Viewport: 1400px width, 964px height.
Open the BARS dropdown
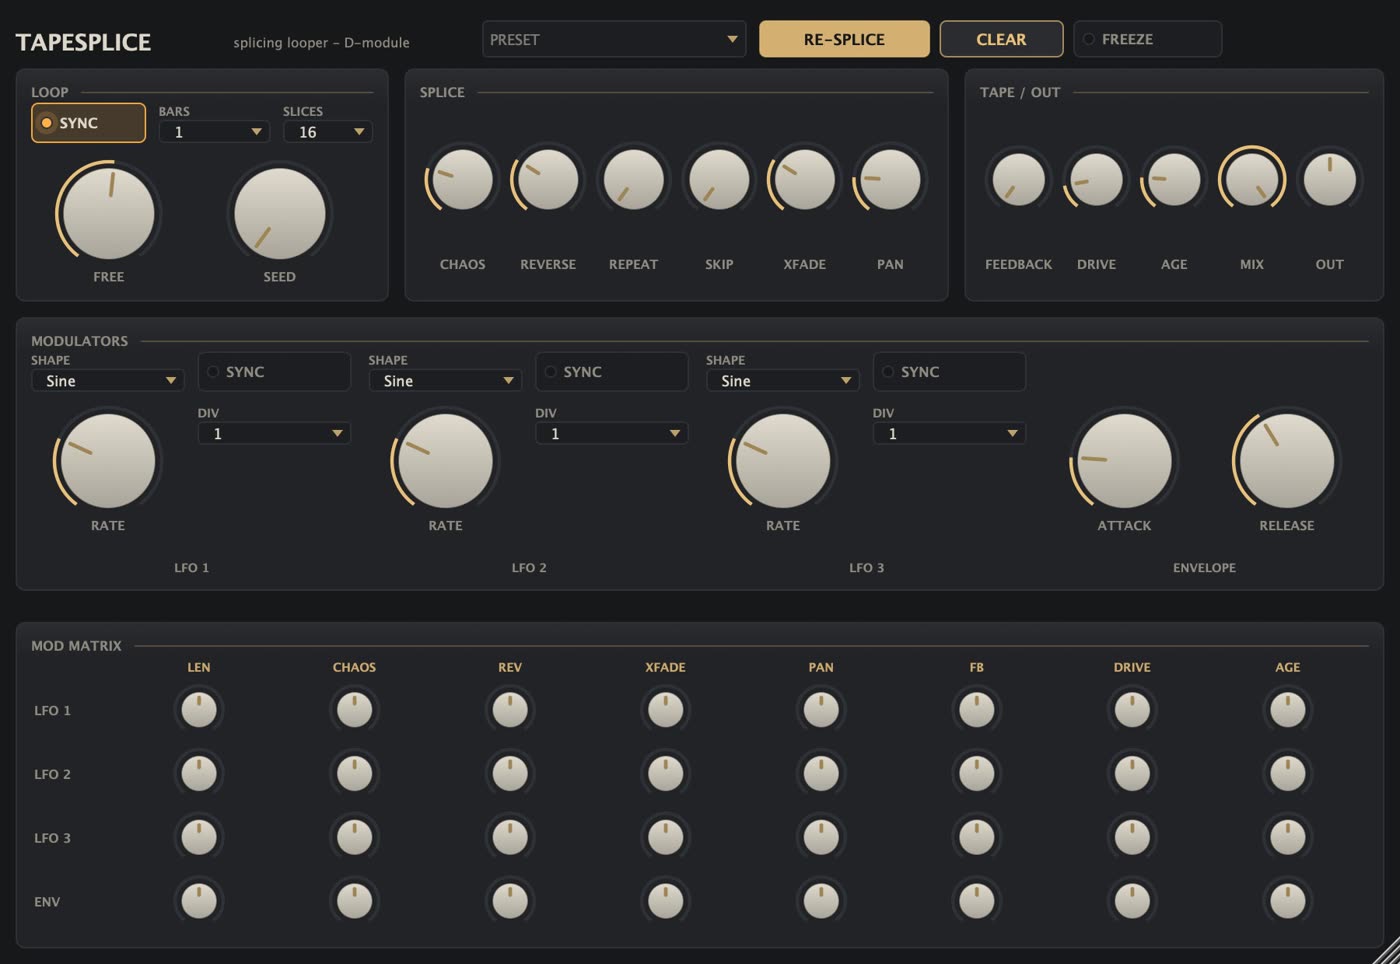[x=214, y=132]
